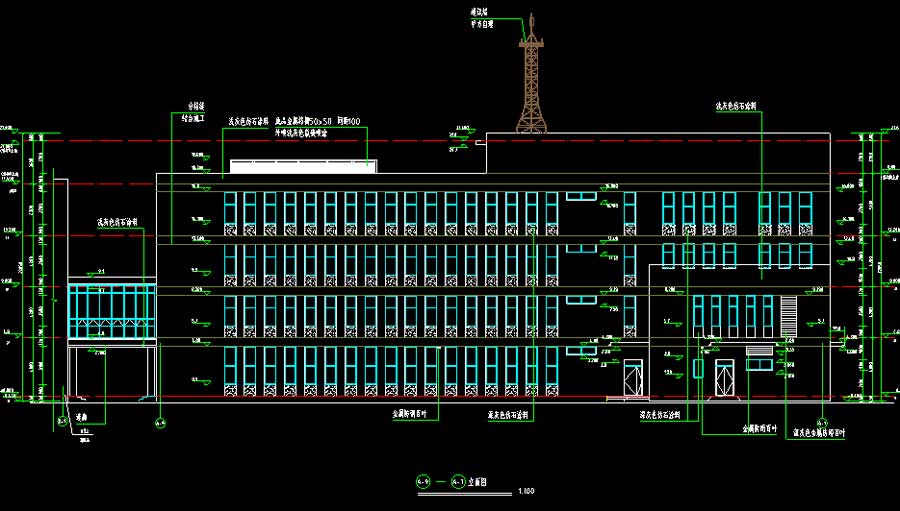Screen dimensions: 900x511
Task: Click the label containing "50x50" above the roof
Action: (317, 122)
